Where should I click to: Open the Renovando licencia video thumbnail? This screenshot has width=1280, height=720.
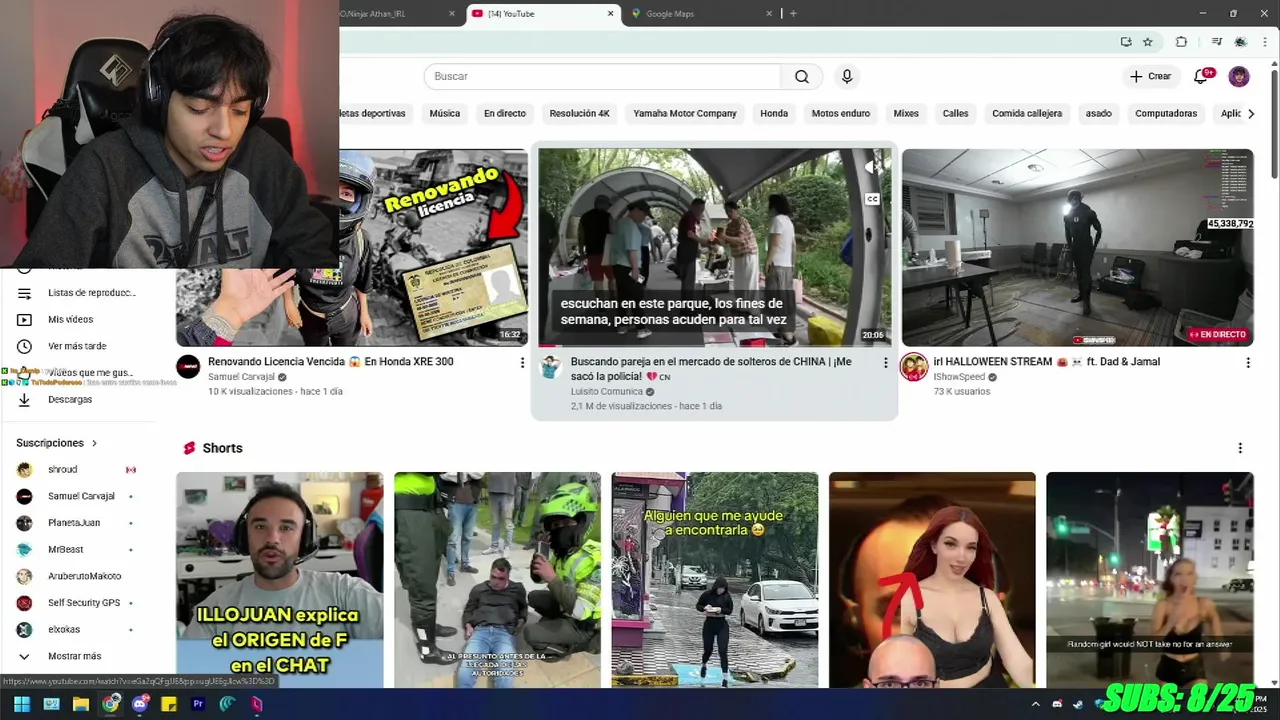(x=352, y=247)
